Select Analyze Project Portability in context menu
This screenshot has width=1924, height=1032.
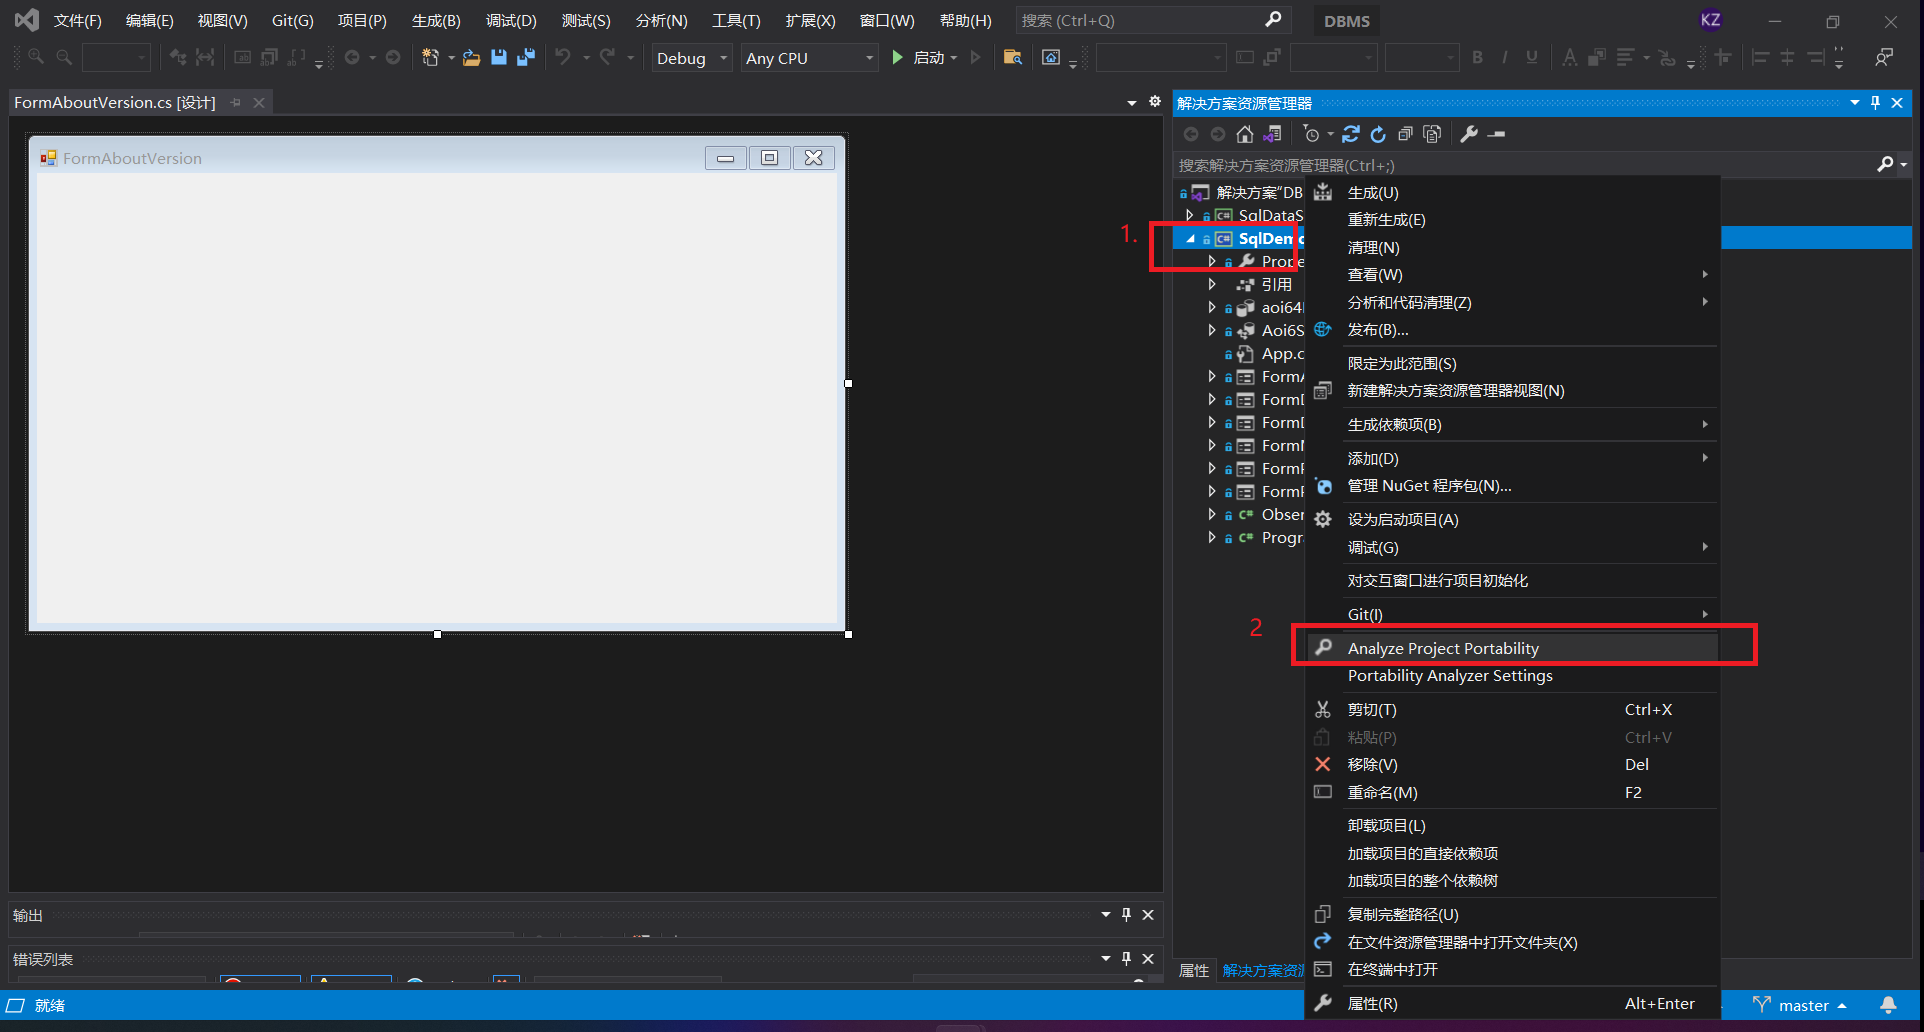click(1512, 648)
